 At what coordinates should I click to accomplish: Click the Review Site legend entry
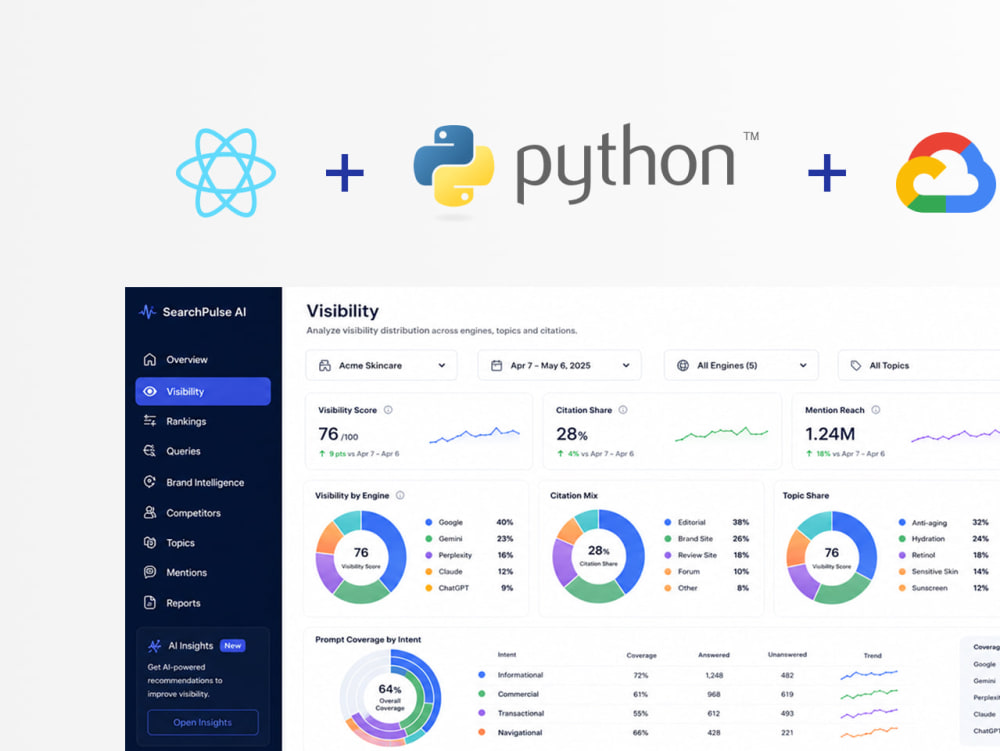point(707,555)
